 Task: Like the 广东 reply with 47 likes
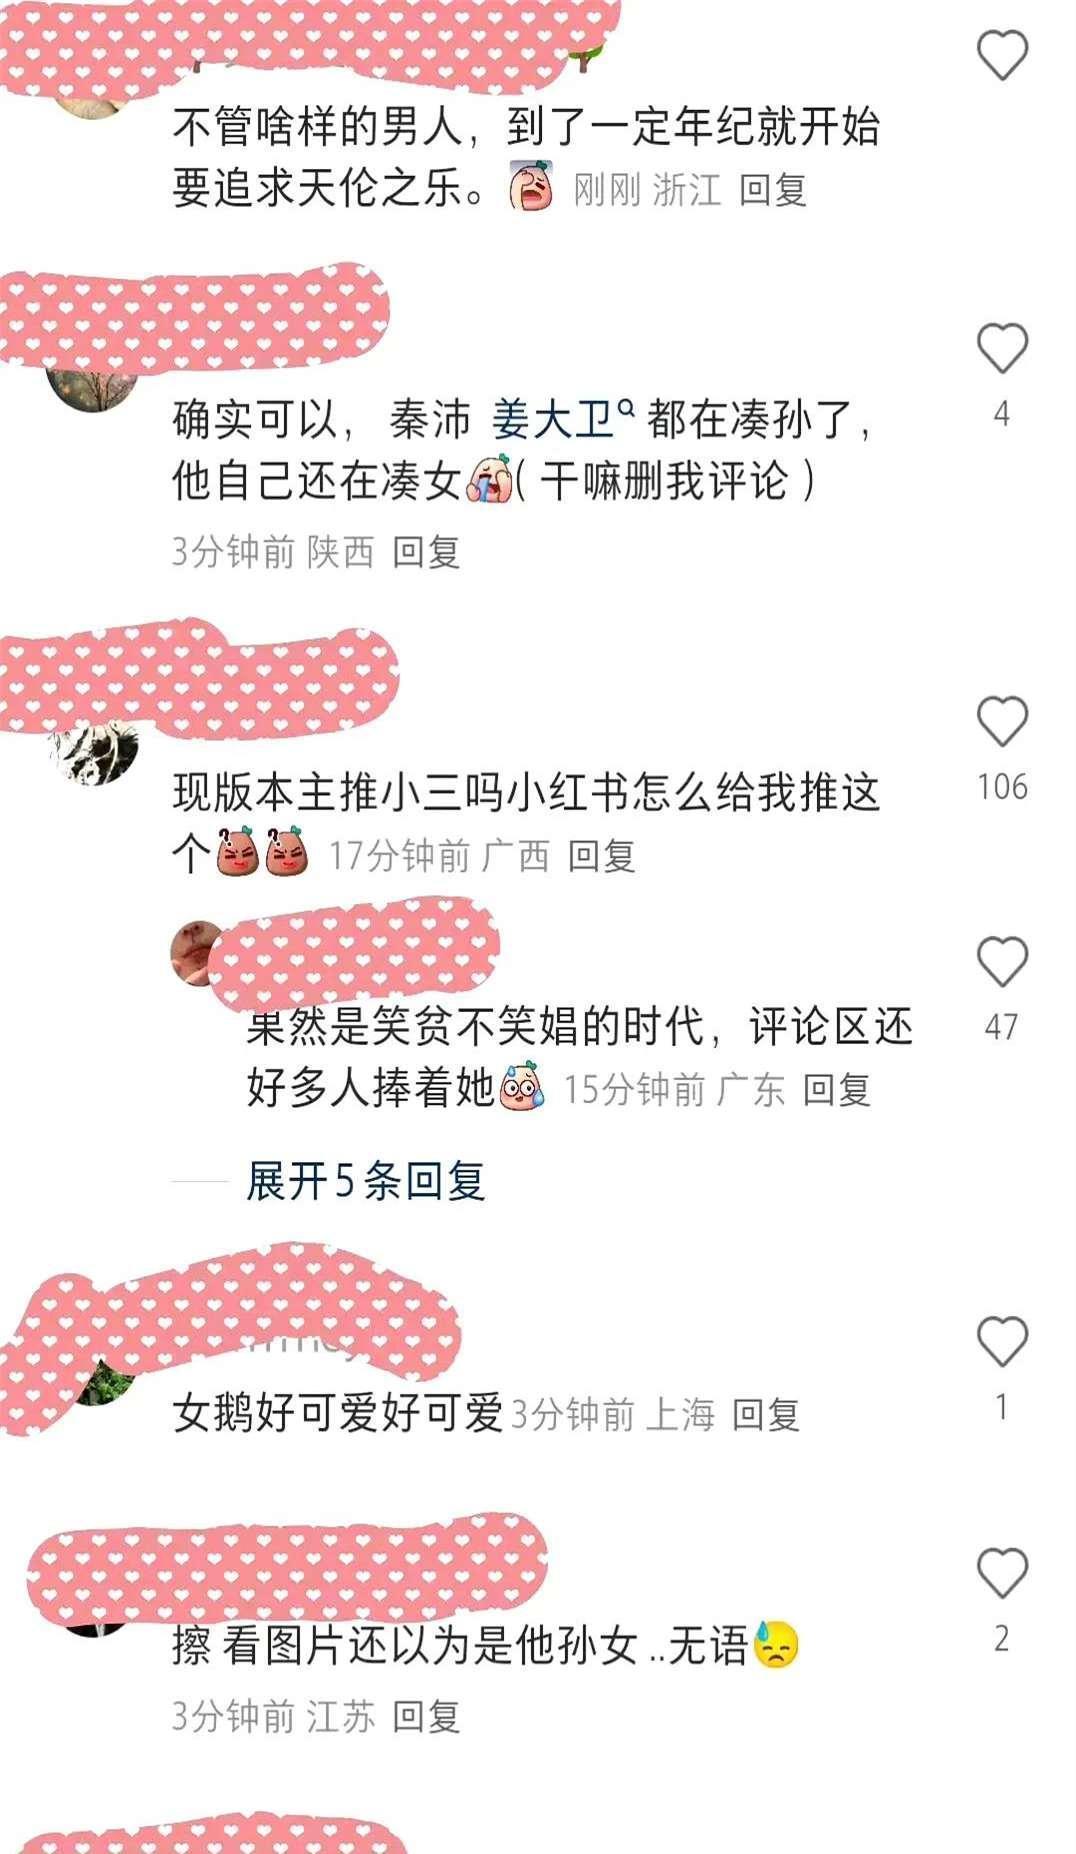pos(1002,962)
